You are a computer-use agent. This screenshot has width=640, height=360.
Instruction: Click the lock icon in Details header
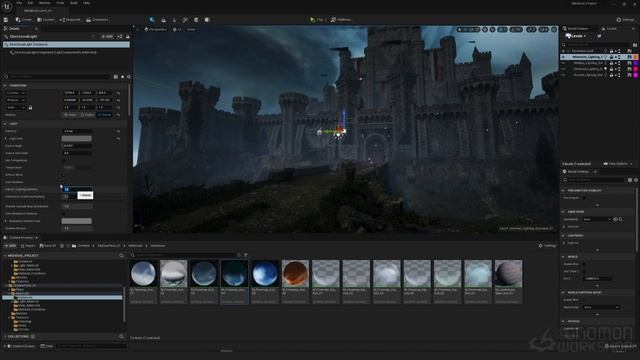tap(127, 36)
